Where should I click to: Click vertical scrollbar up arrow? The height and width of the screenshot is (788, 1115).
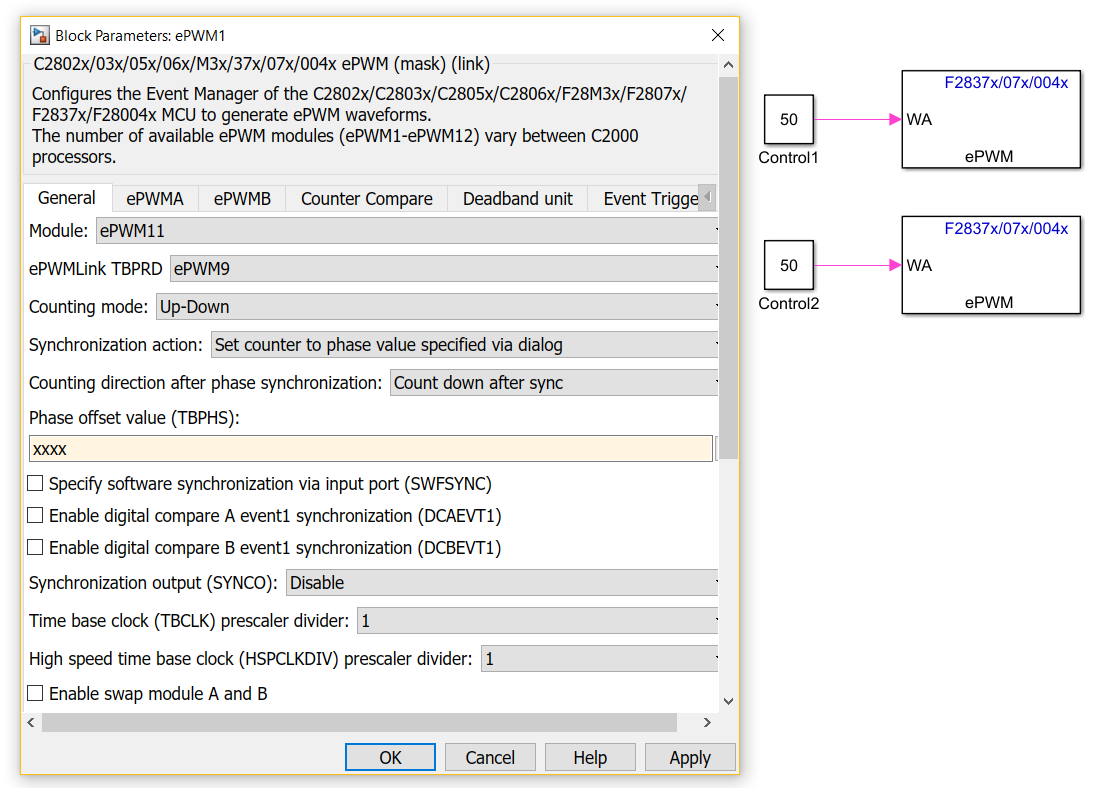(728, 65)
